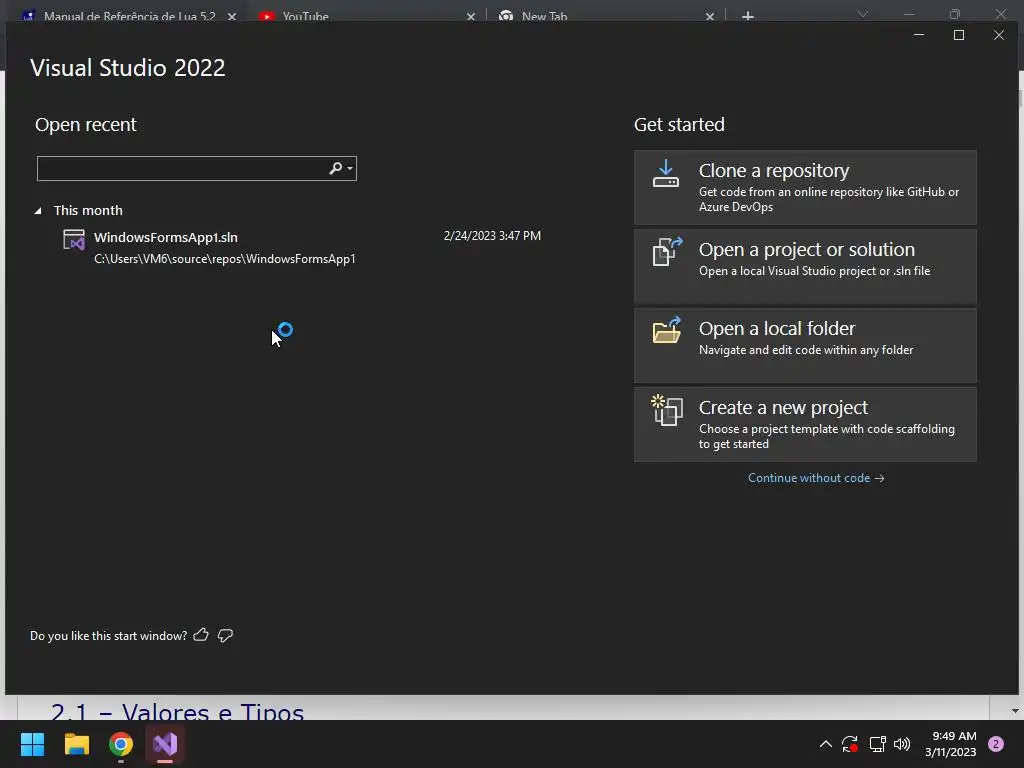The width and height of the screenshot is (1024, 768).
Task: Close the Manual de Referência de Lua tab
Action: click(x=232, y=16)
